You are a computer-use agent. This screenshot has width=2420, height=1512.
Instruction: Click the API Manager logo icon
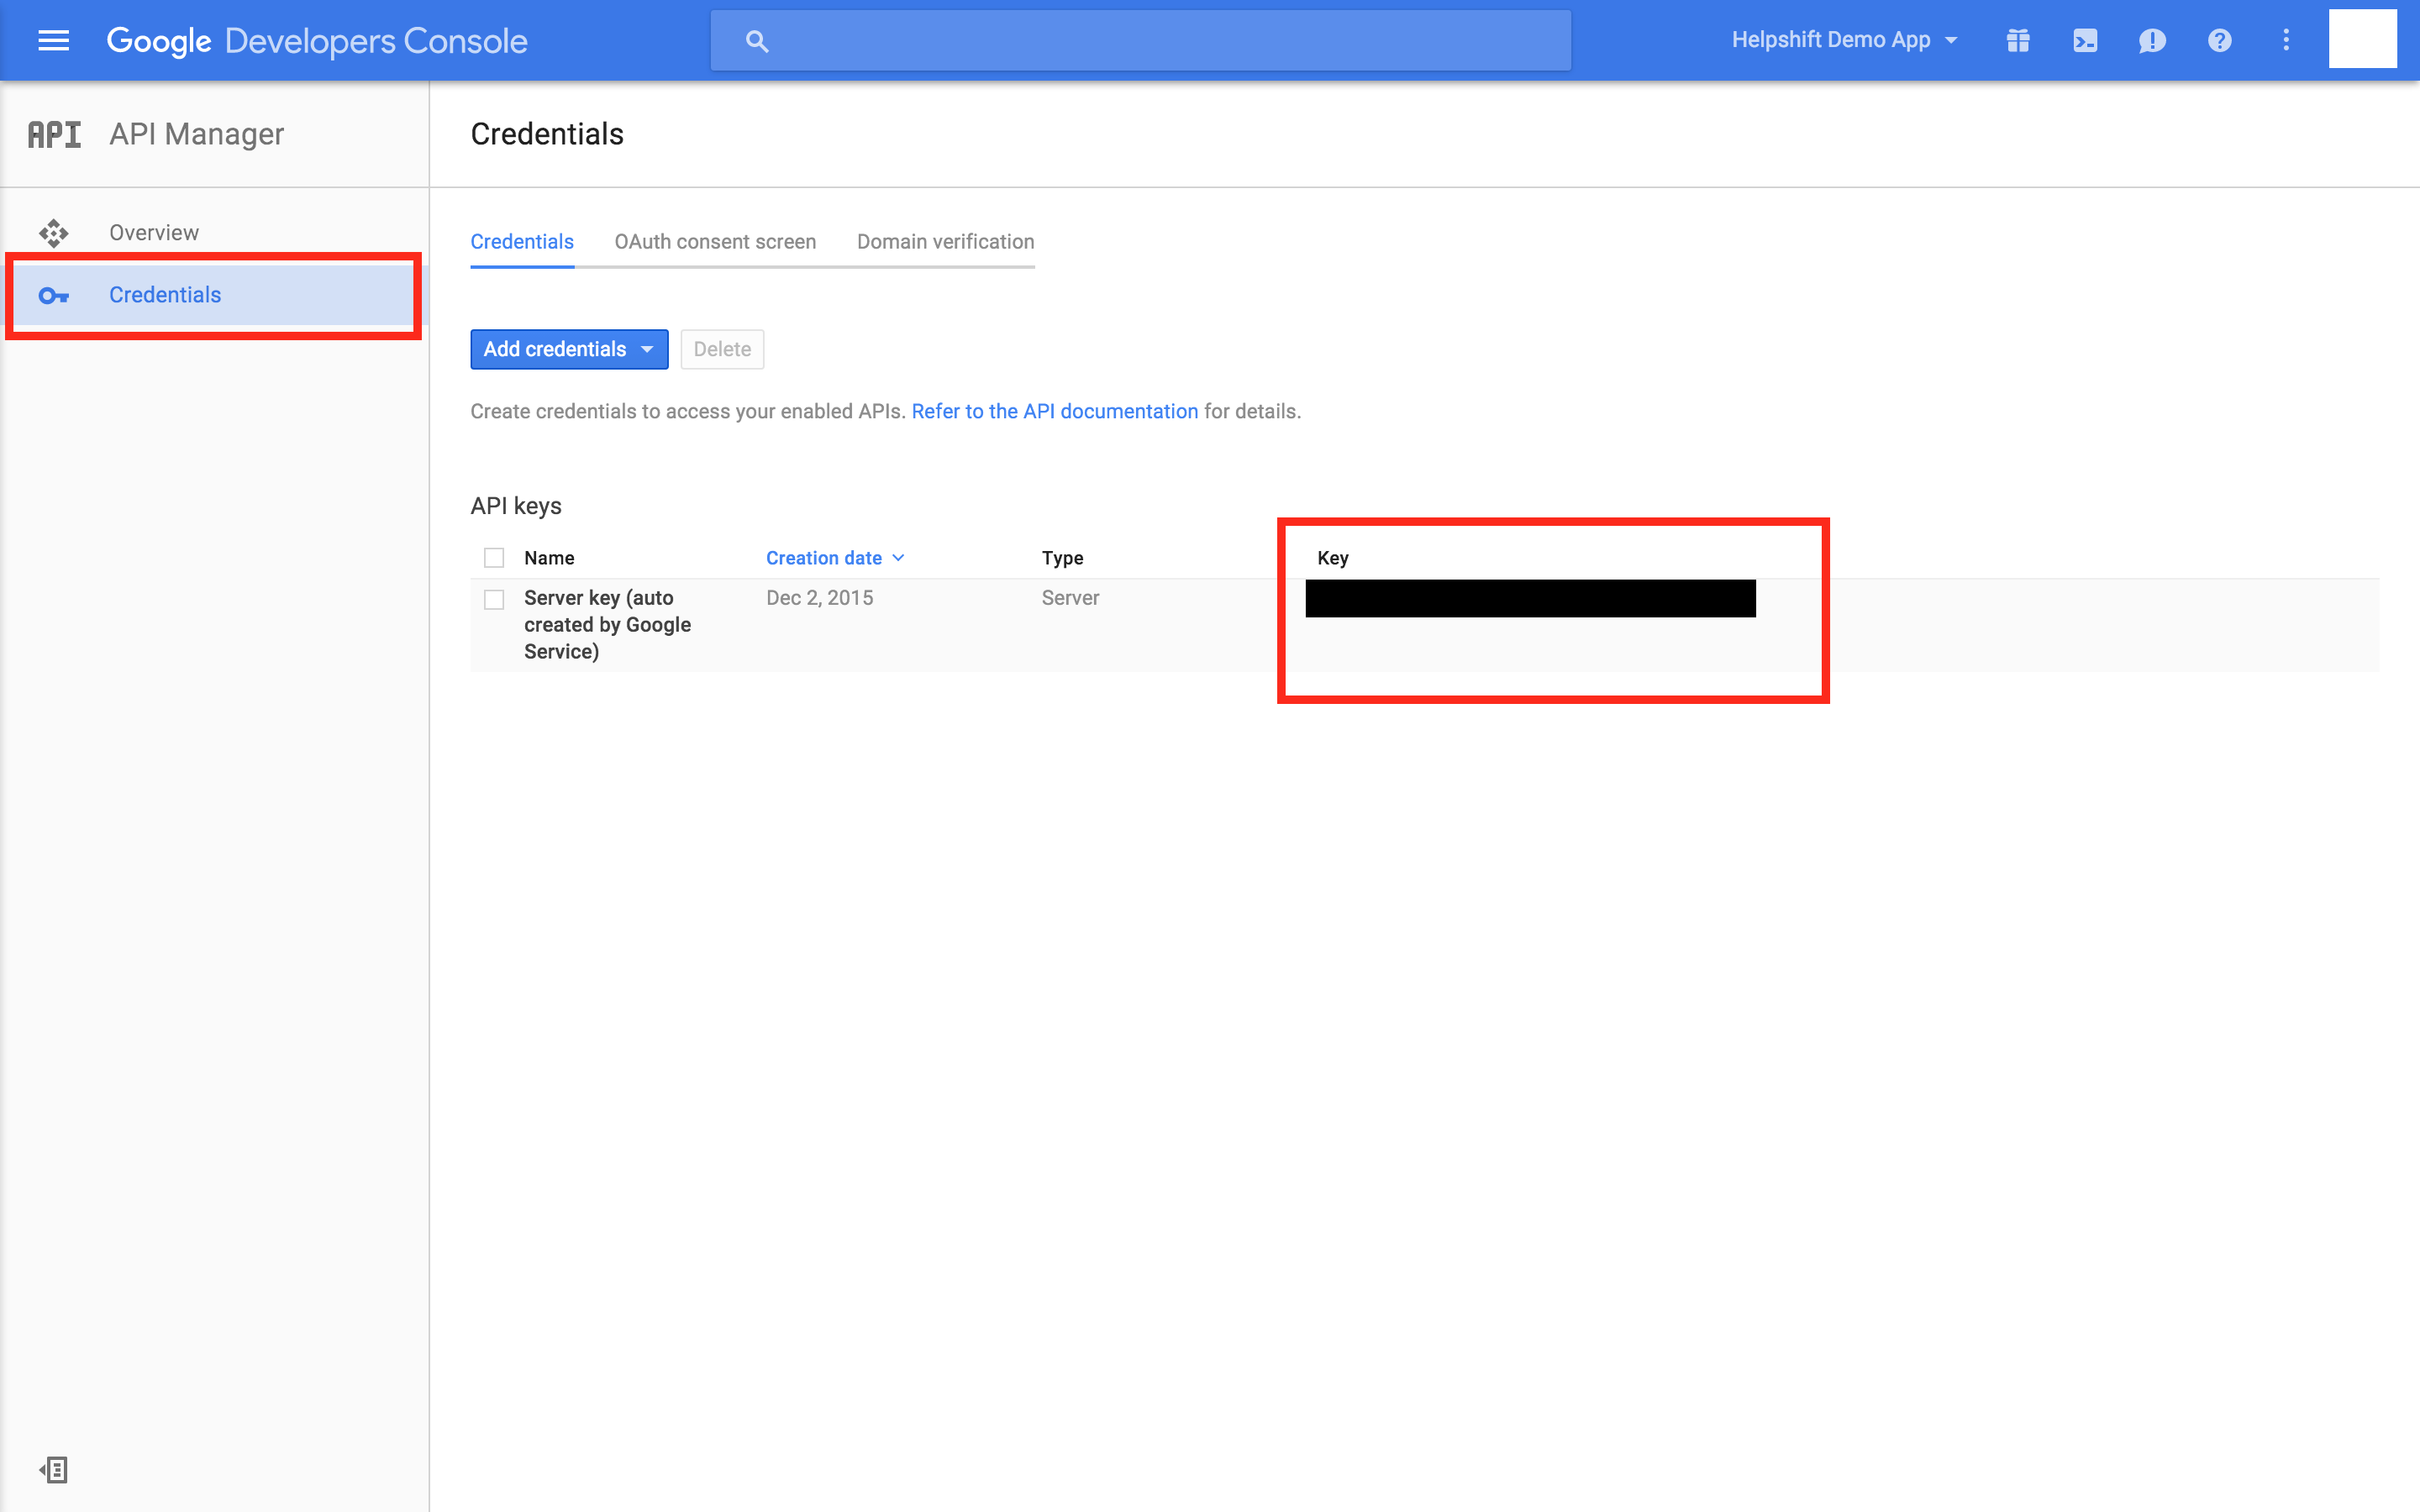pos(54,134)
